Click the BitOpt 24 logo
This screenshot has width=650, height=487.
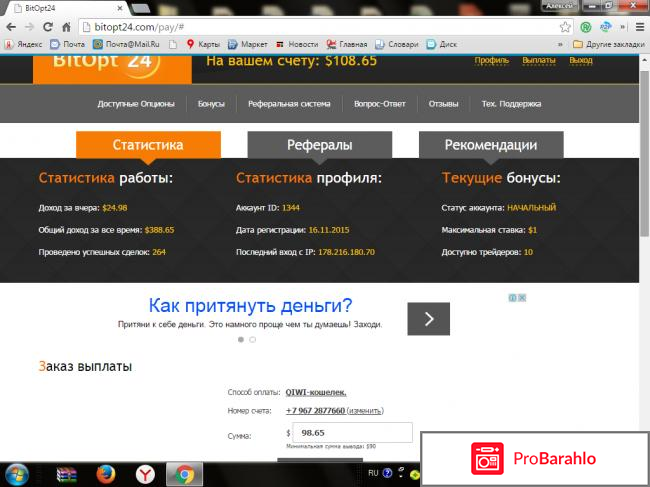pos(112,68)
